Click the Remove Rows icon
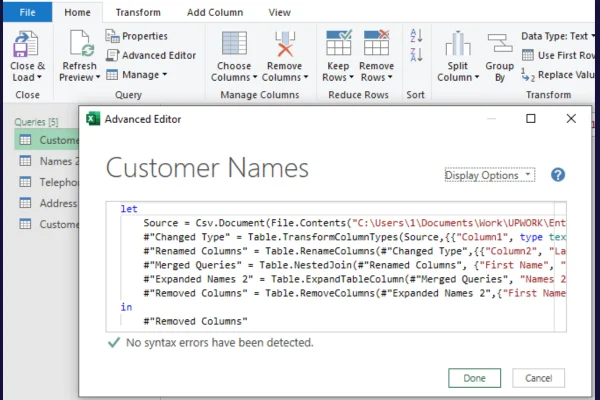Screen dimensions: 600x400 [x=377, y=43]
